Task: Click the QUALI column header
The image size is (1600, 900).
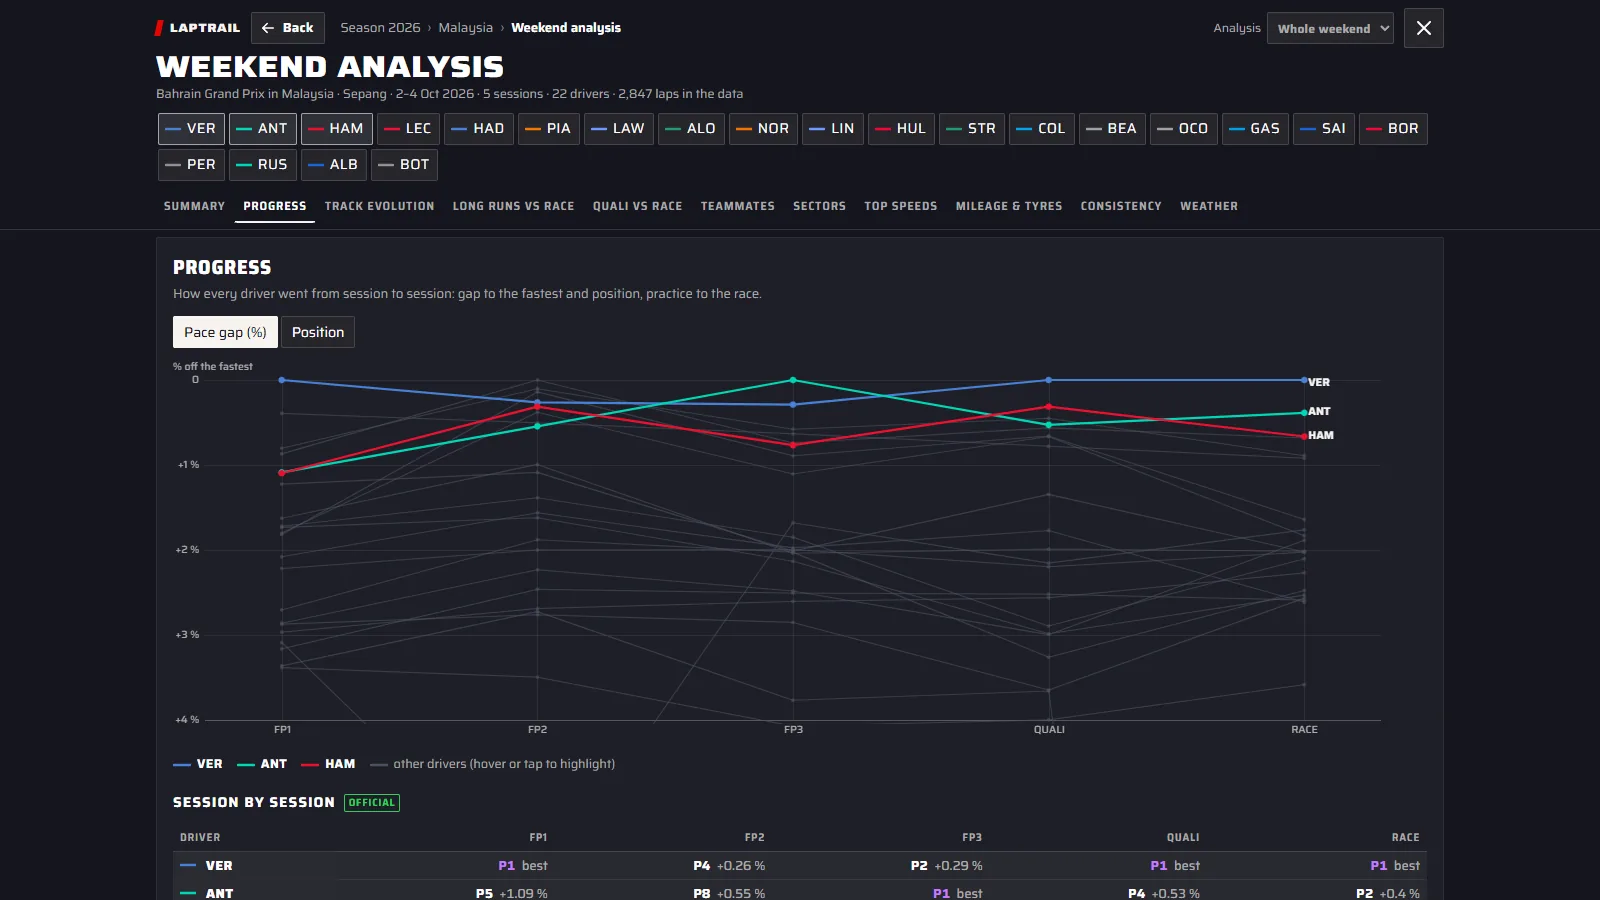Action: click(1183, 838)
